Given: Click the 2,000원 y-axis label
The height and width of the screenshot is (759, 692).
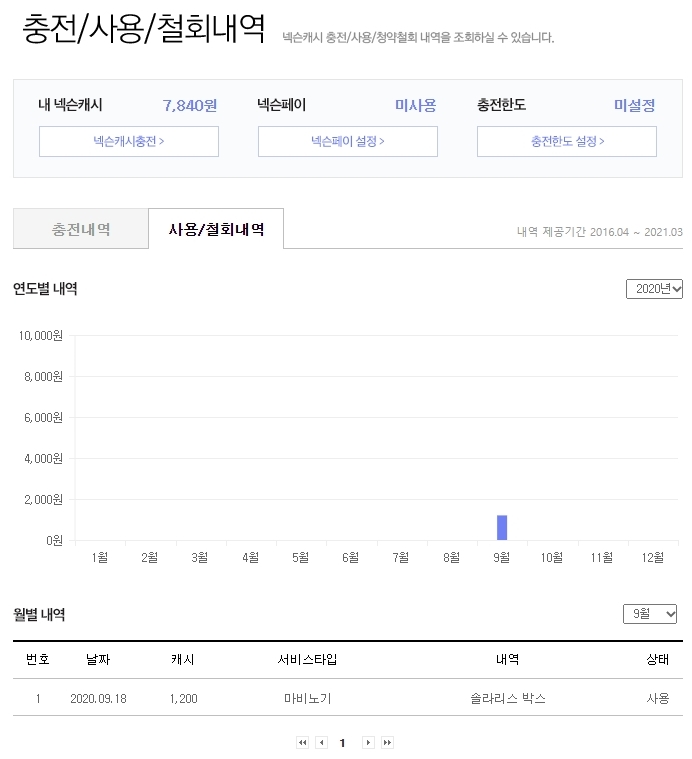Looking at the screenshot, I should (x=43, y=499).
